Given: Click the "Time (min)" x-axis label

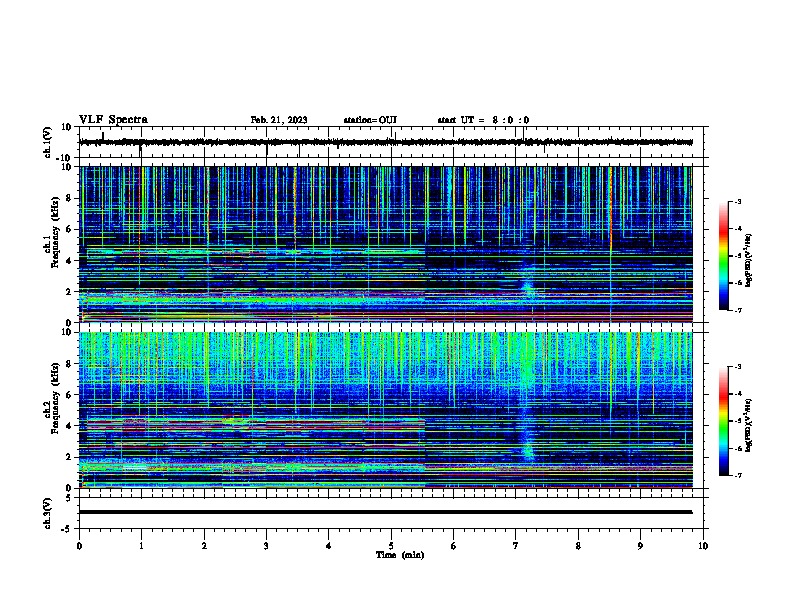Looking at the screenshot, I should [400, 555].
